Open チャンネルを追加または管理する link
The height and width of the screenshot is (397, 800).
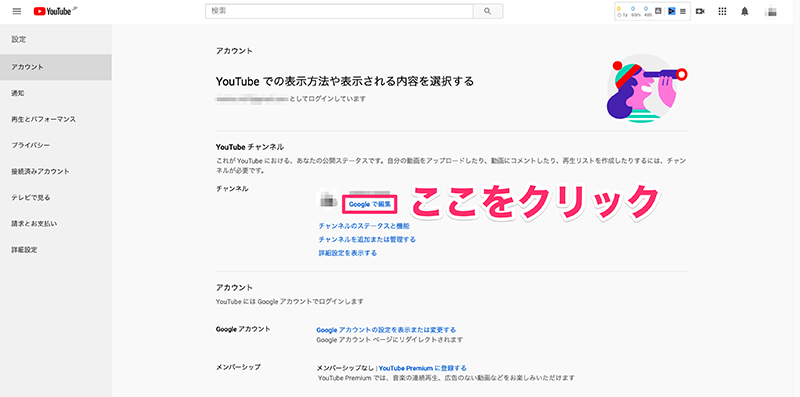click(367, 239)
